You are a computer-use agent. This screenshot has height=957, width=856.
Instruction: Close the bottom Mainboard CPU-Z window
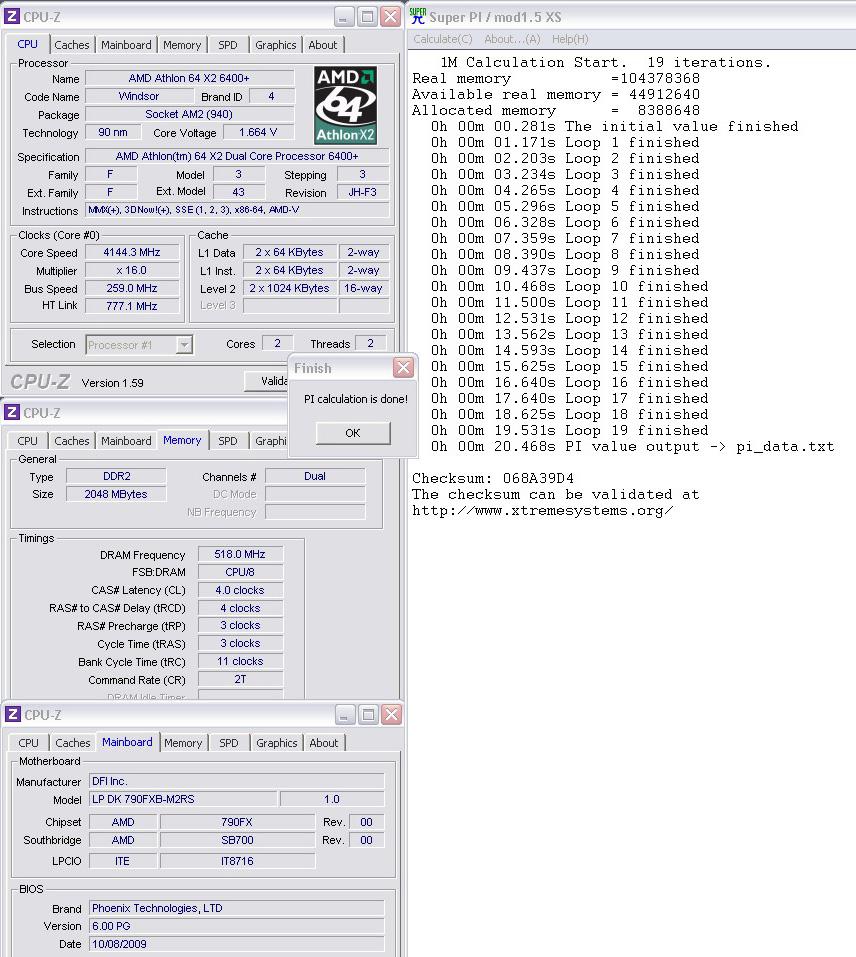point(391,714)
